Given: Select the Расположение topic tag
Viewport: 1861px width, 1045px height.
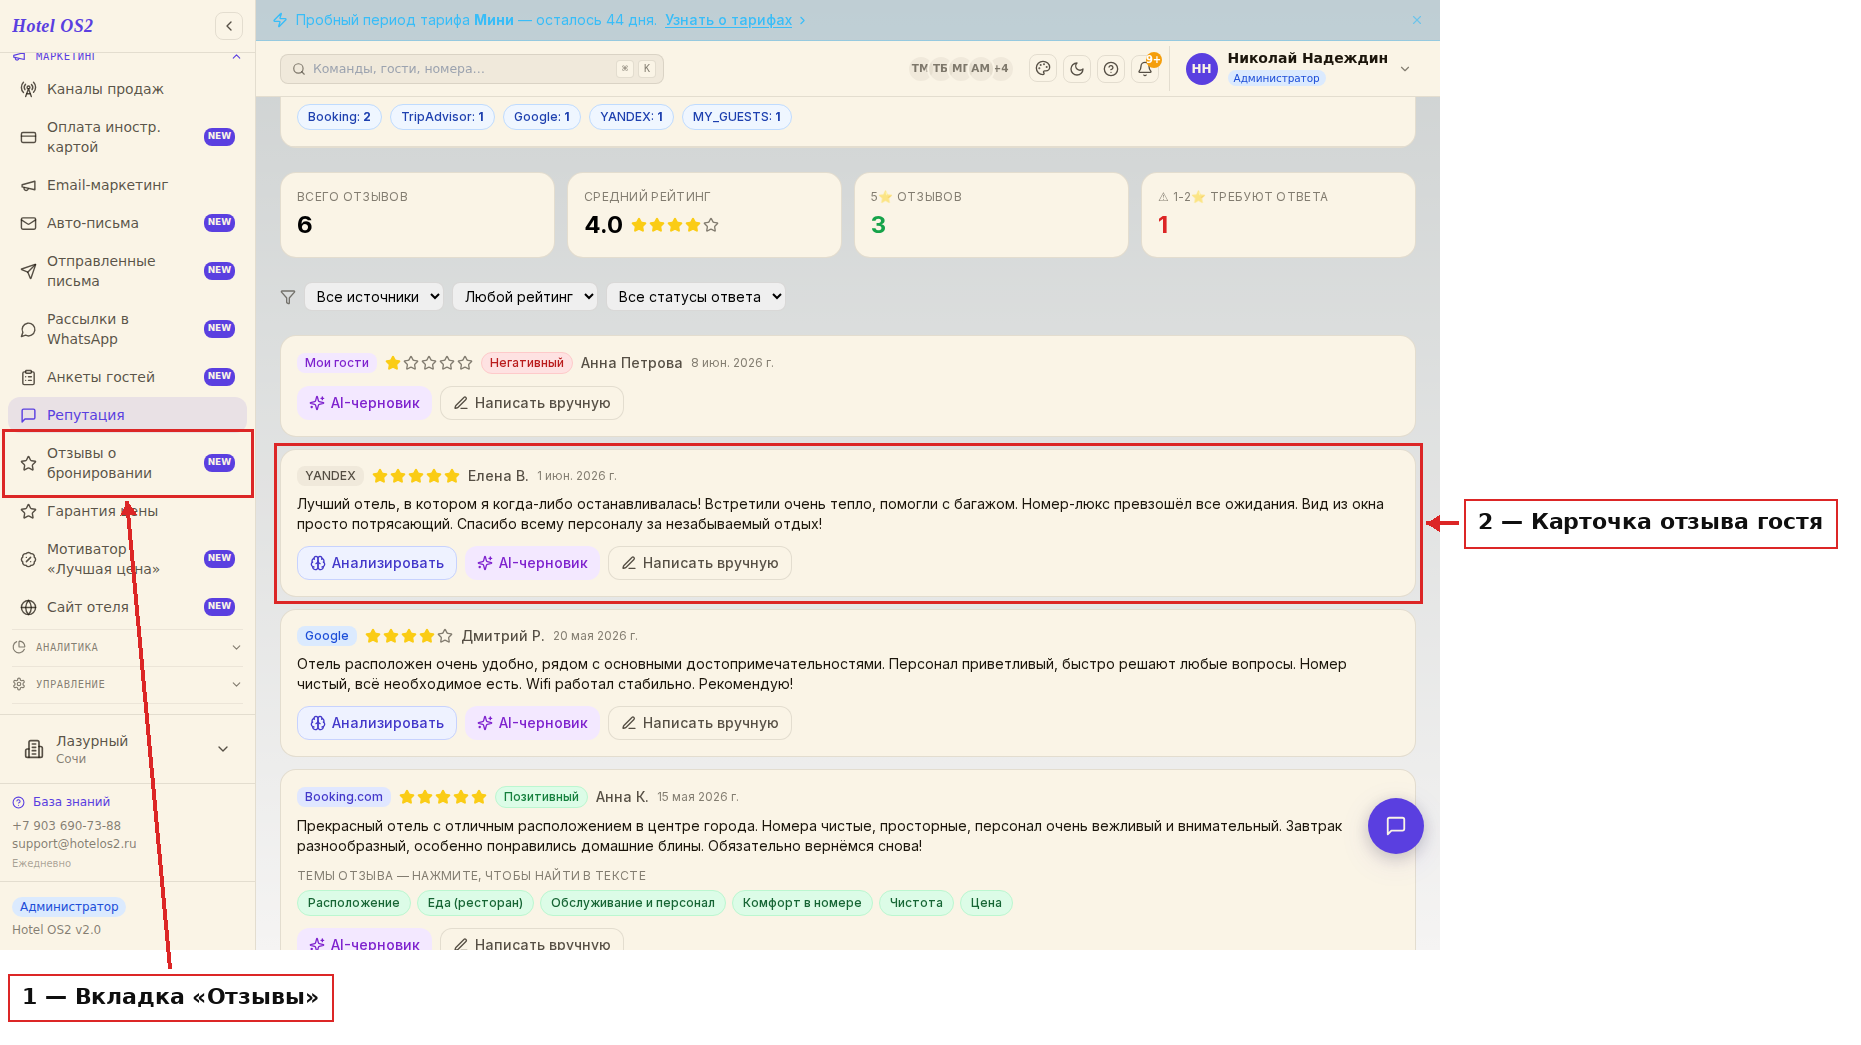Looking at the screenshot, I should (x=353, y=903).
